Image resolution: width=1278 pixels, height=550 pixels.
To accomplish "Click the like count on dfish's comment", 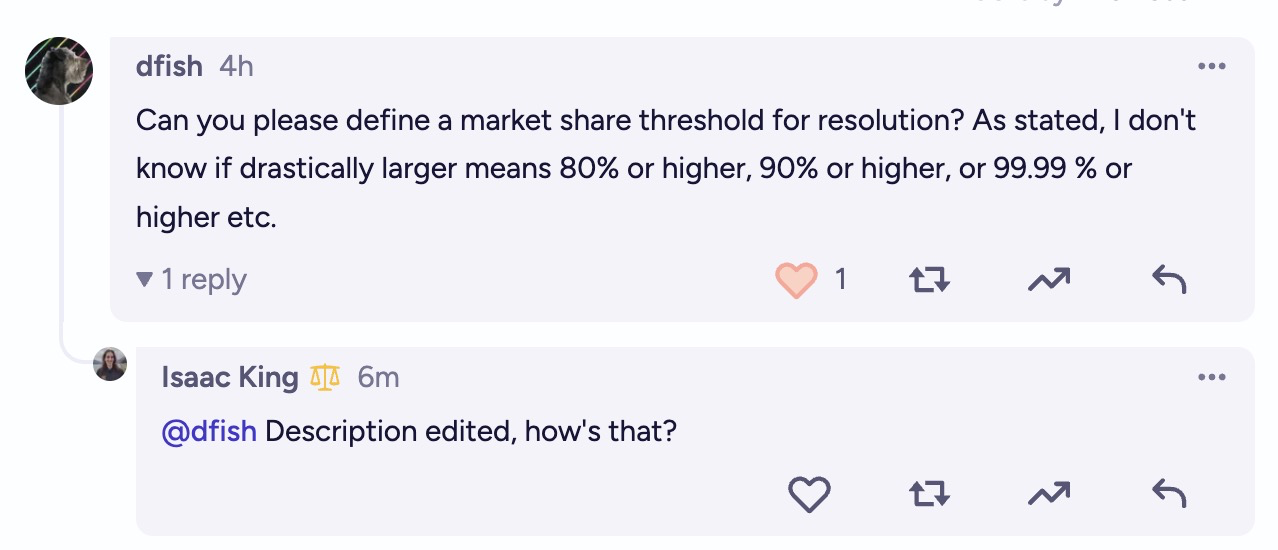I will tap(840, 280).
